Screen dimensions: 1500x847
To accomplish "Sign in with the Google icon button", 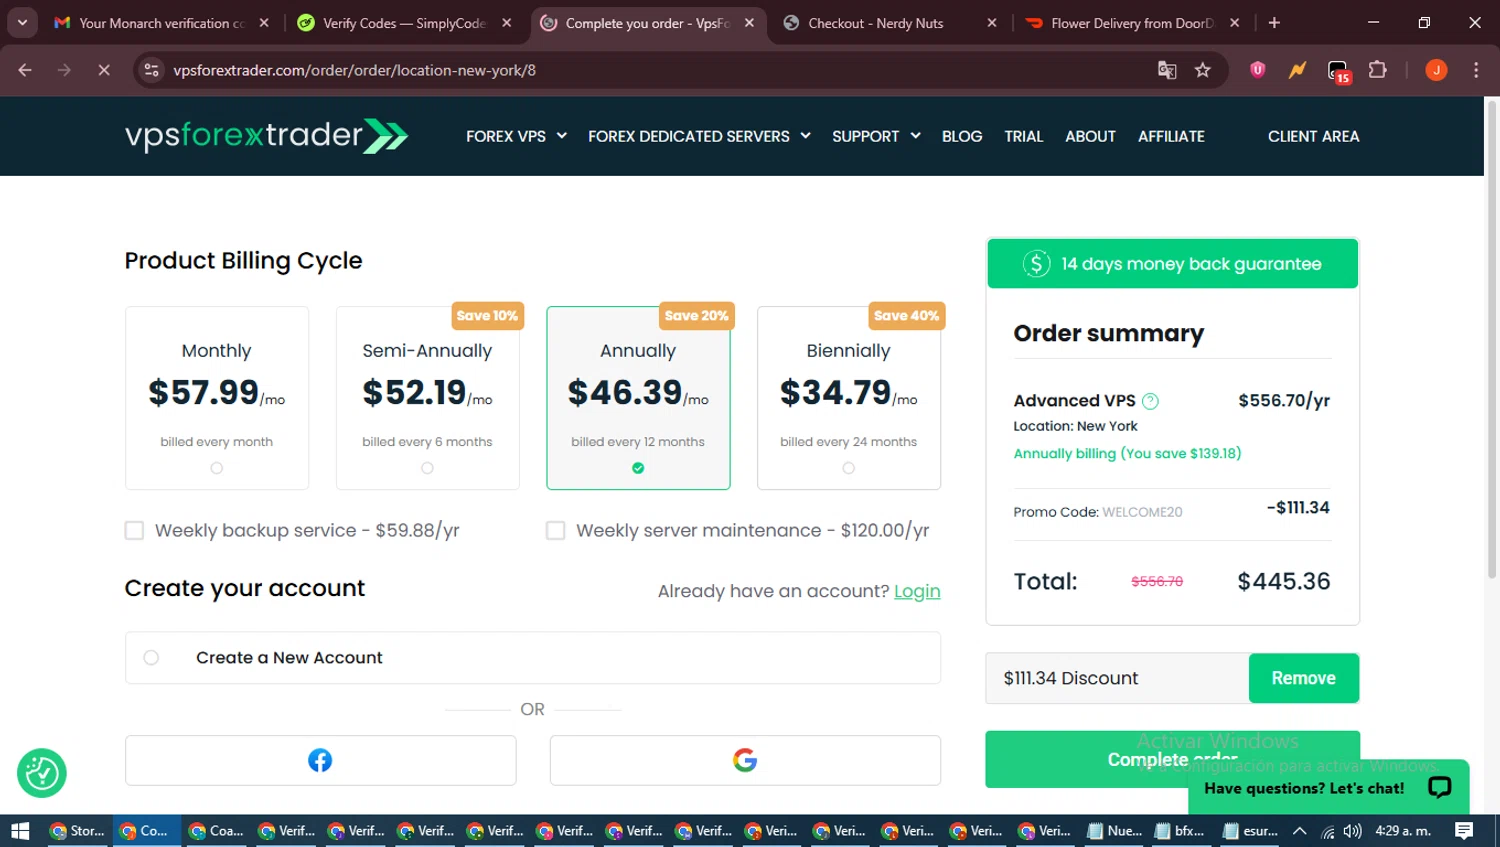I will pyautogui.click(x=745, y=760).
